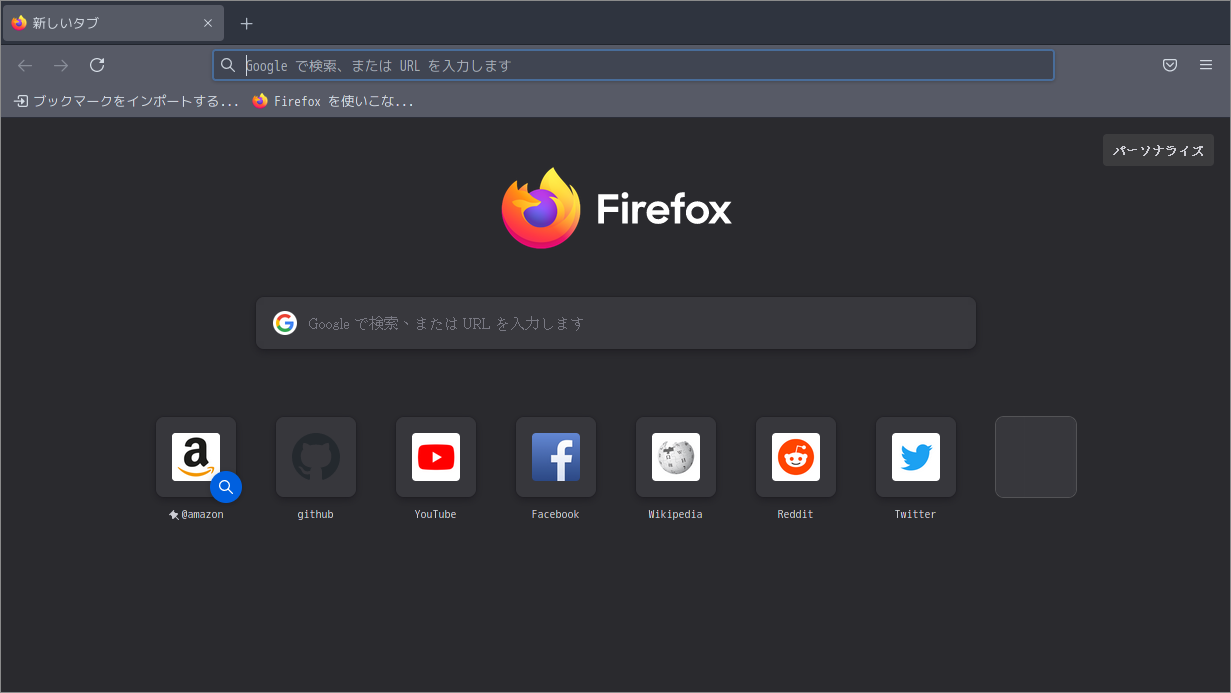Click the large Firefox logo

pos(541,208)
